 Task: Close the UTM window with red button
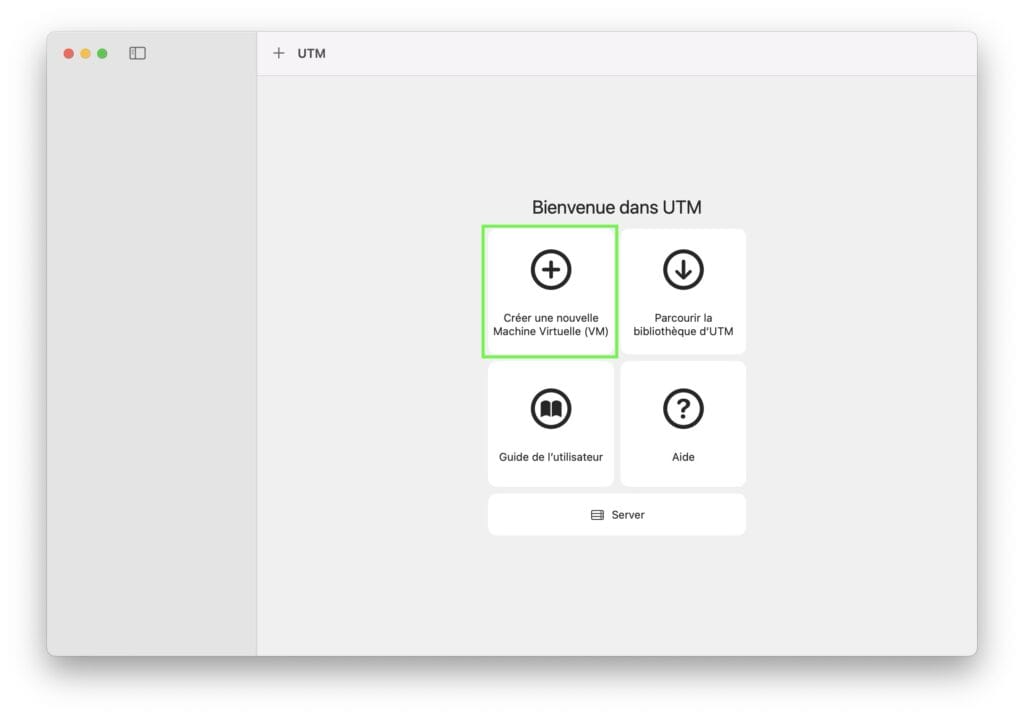click(x=69, y=54)
